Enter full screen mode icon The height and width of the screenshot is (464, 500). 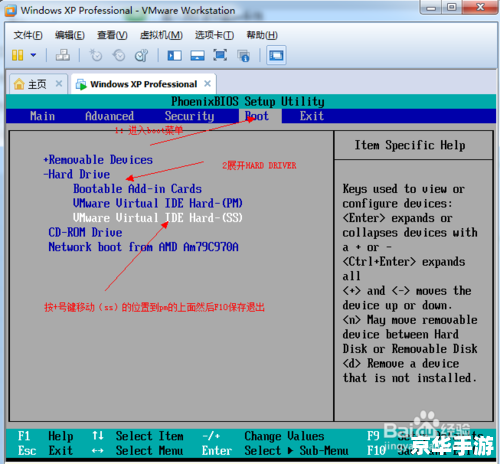pyautogui.click(x=220, y=55)
